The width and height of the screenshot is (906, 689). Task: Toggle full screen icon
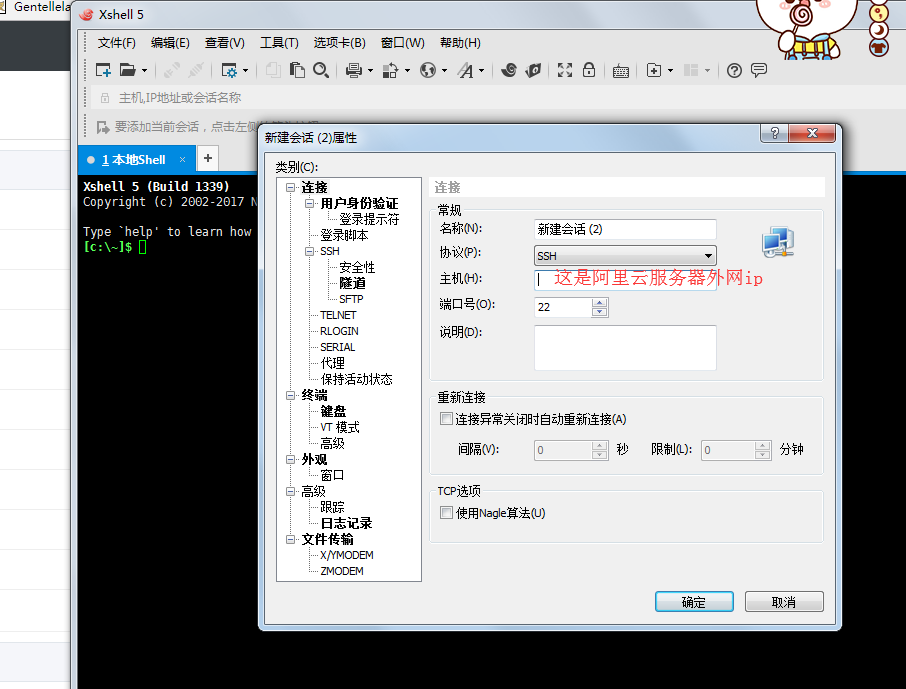(565, 71)
